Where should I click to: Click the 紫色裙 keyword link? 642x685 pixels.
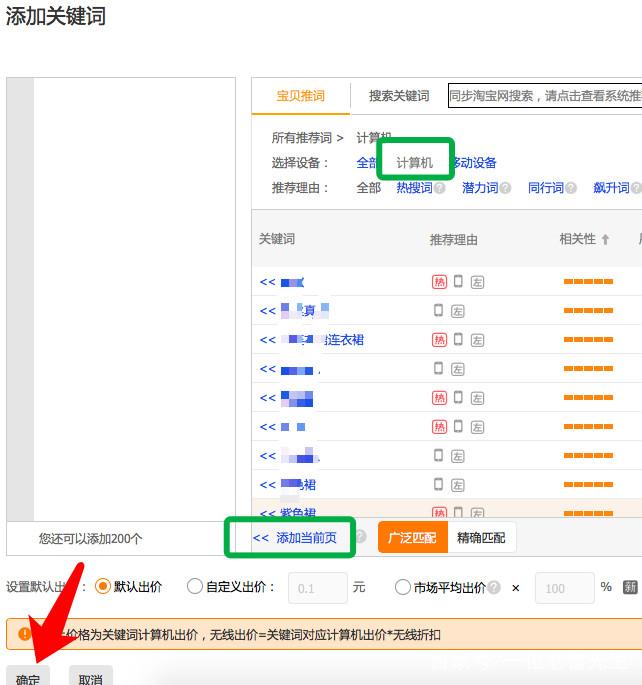tap(298, 513)
